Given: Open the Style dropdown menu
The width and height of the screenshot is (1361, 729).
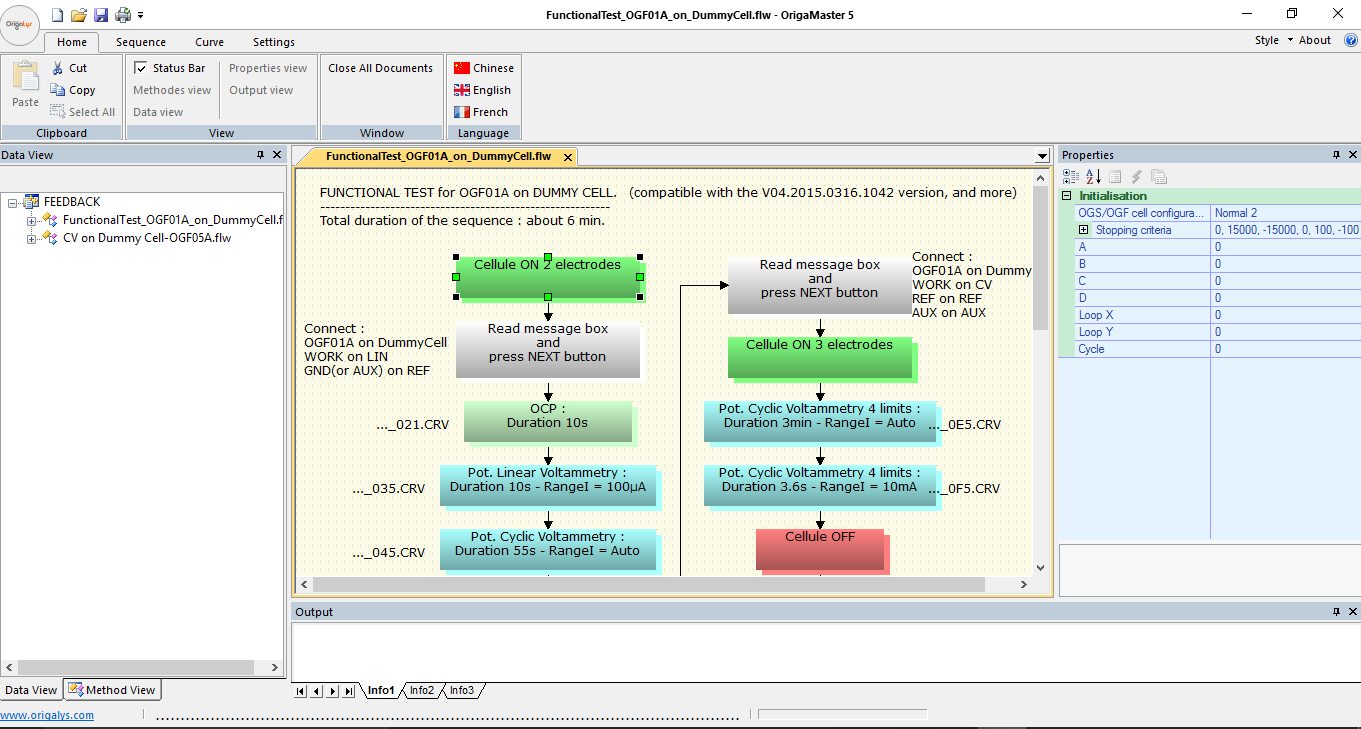Looking at the screenshot, I should 1273,40.
